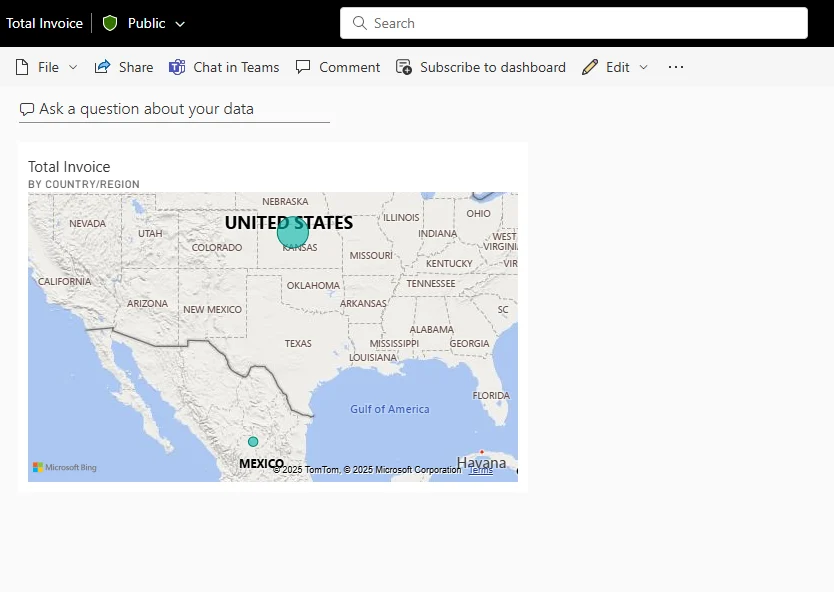The image size is (834, 592).
Task: Expand the Public sensitivity label dropdown
Action: pyautogui.click(x=180, y=24)
